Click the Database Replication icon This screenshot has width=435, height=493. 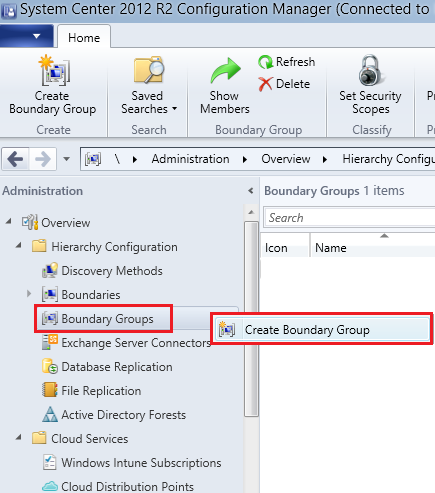click(50, 366)
